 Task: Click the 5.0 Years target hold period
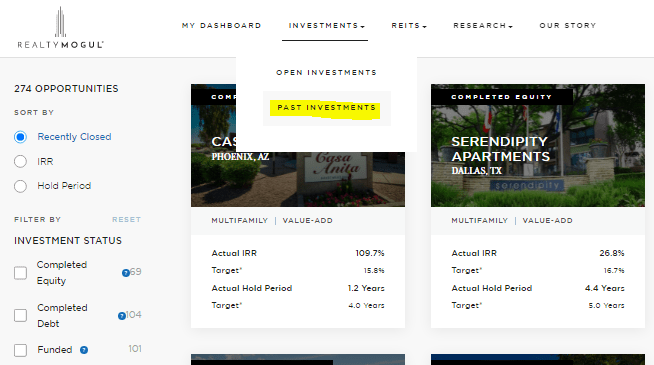606,306
